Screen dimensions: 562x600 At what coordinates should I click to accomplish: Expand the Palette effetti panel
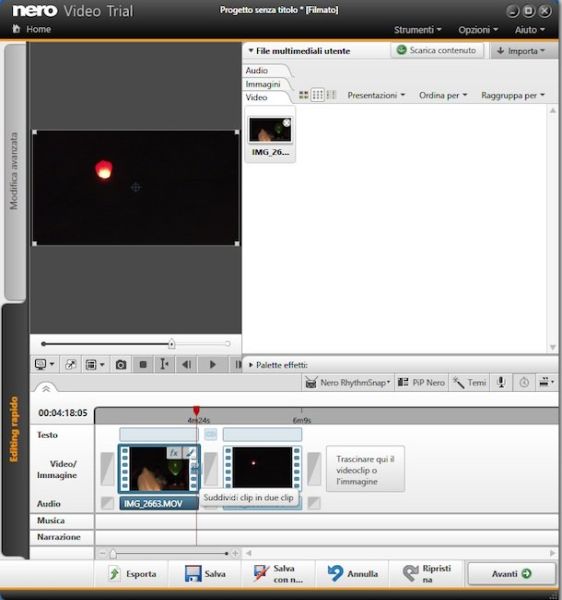[278, 365]
